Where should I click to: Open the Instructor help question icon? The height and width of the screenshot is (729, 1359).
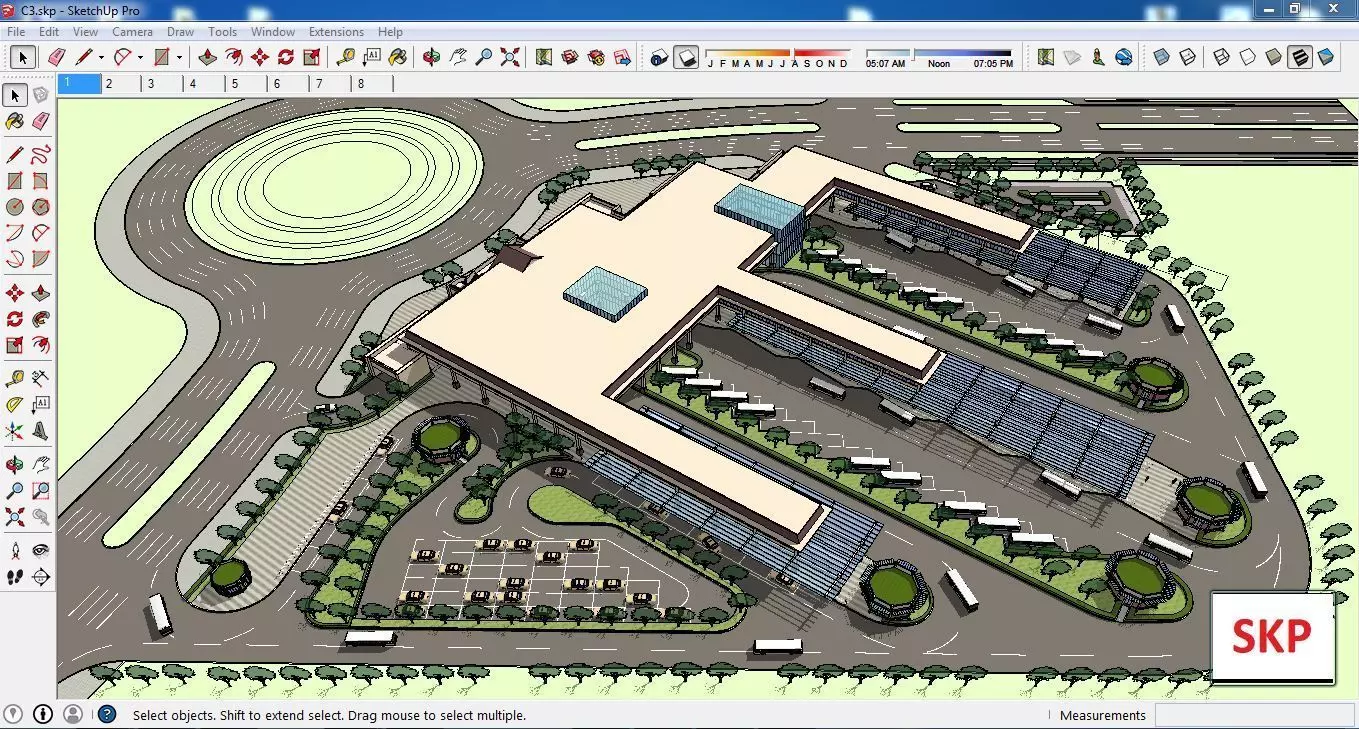pos(107,714)
